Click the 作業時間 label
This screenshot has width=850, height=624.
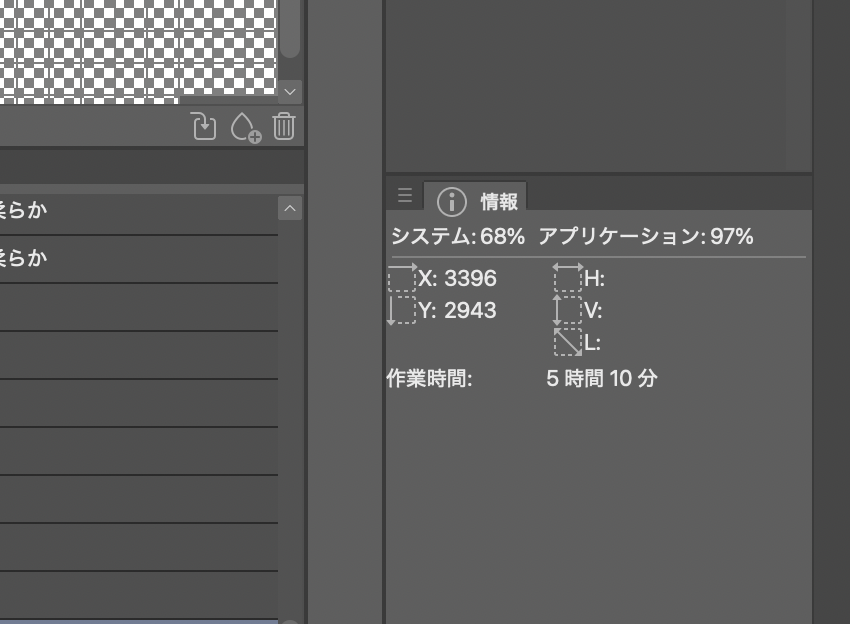click(429, 379)
